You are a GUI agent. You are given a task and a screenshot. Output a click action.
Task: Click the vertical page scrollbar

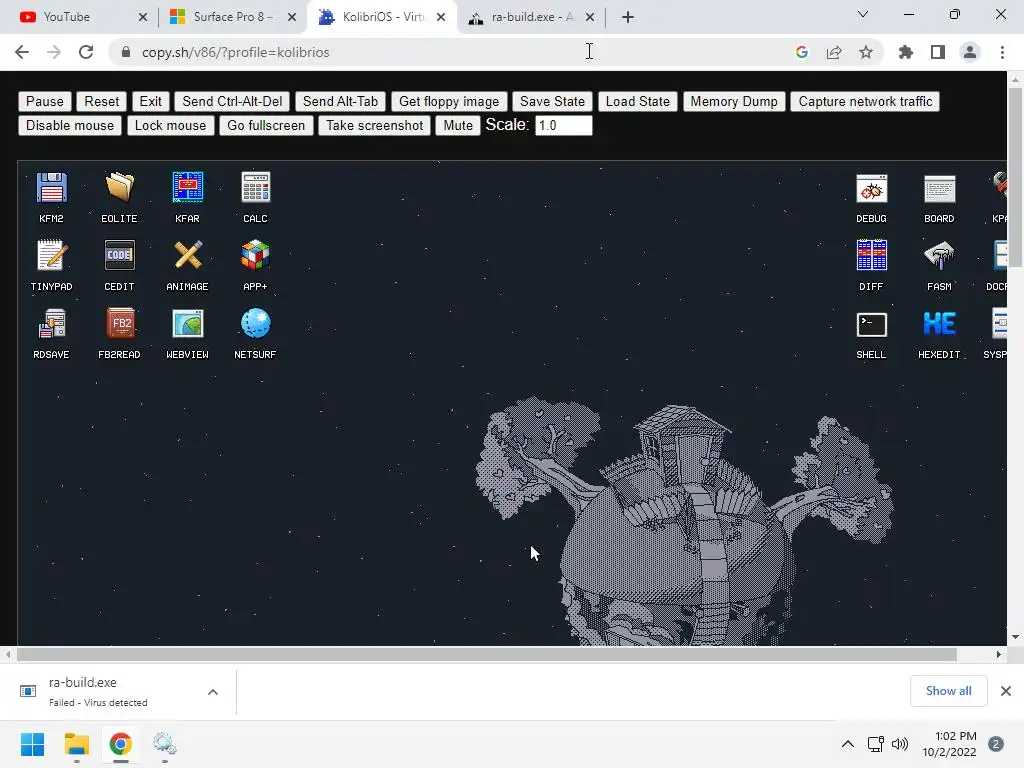(x=1015, y=176)
